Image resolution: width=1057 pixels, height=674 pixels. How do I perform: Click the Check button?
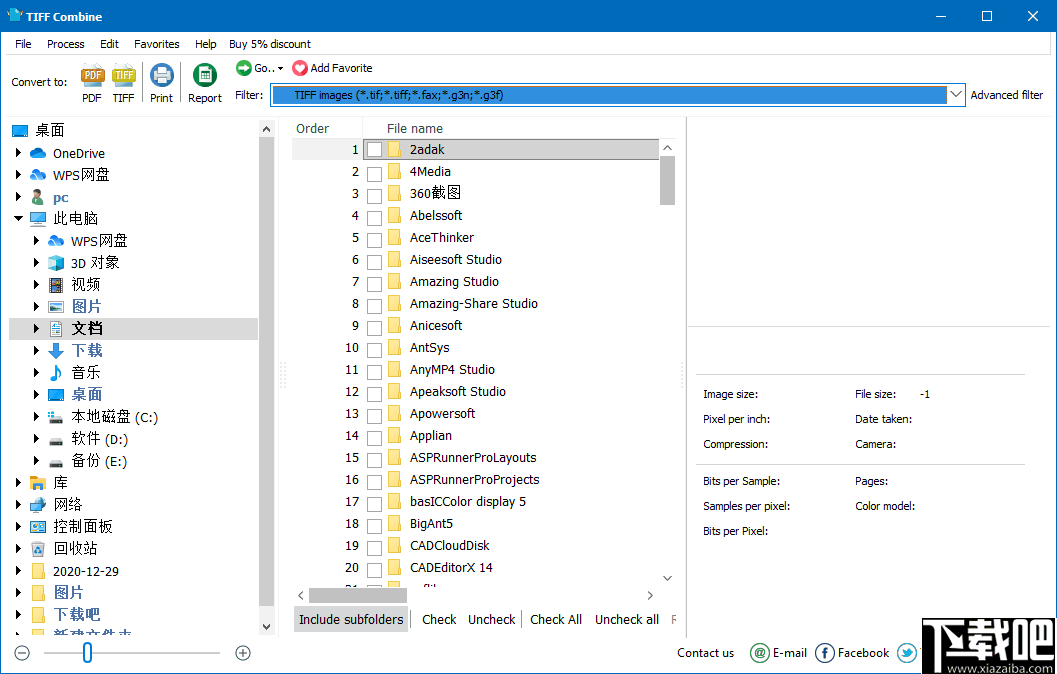click(439, 619)
